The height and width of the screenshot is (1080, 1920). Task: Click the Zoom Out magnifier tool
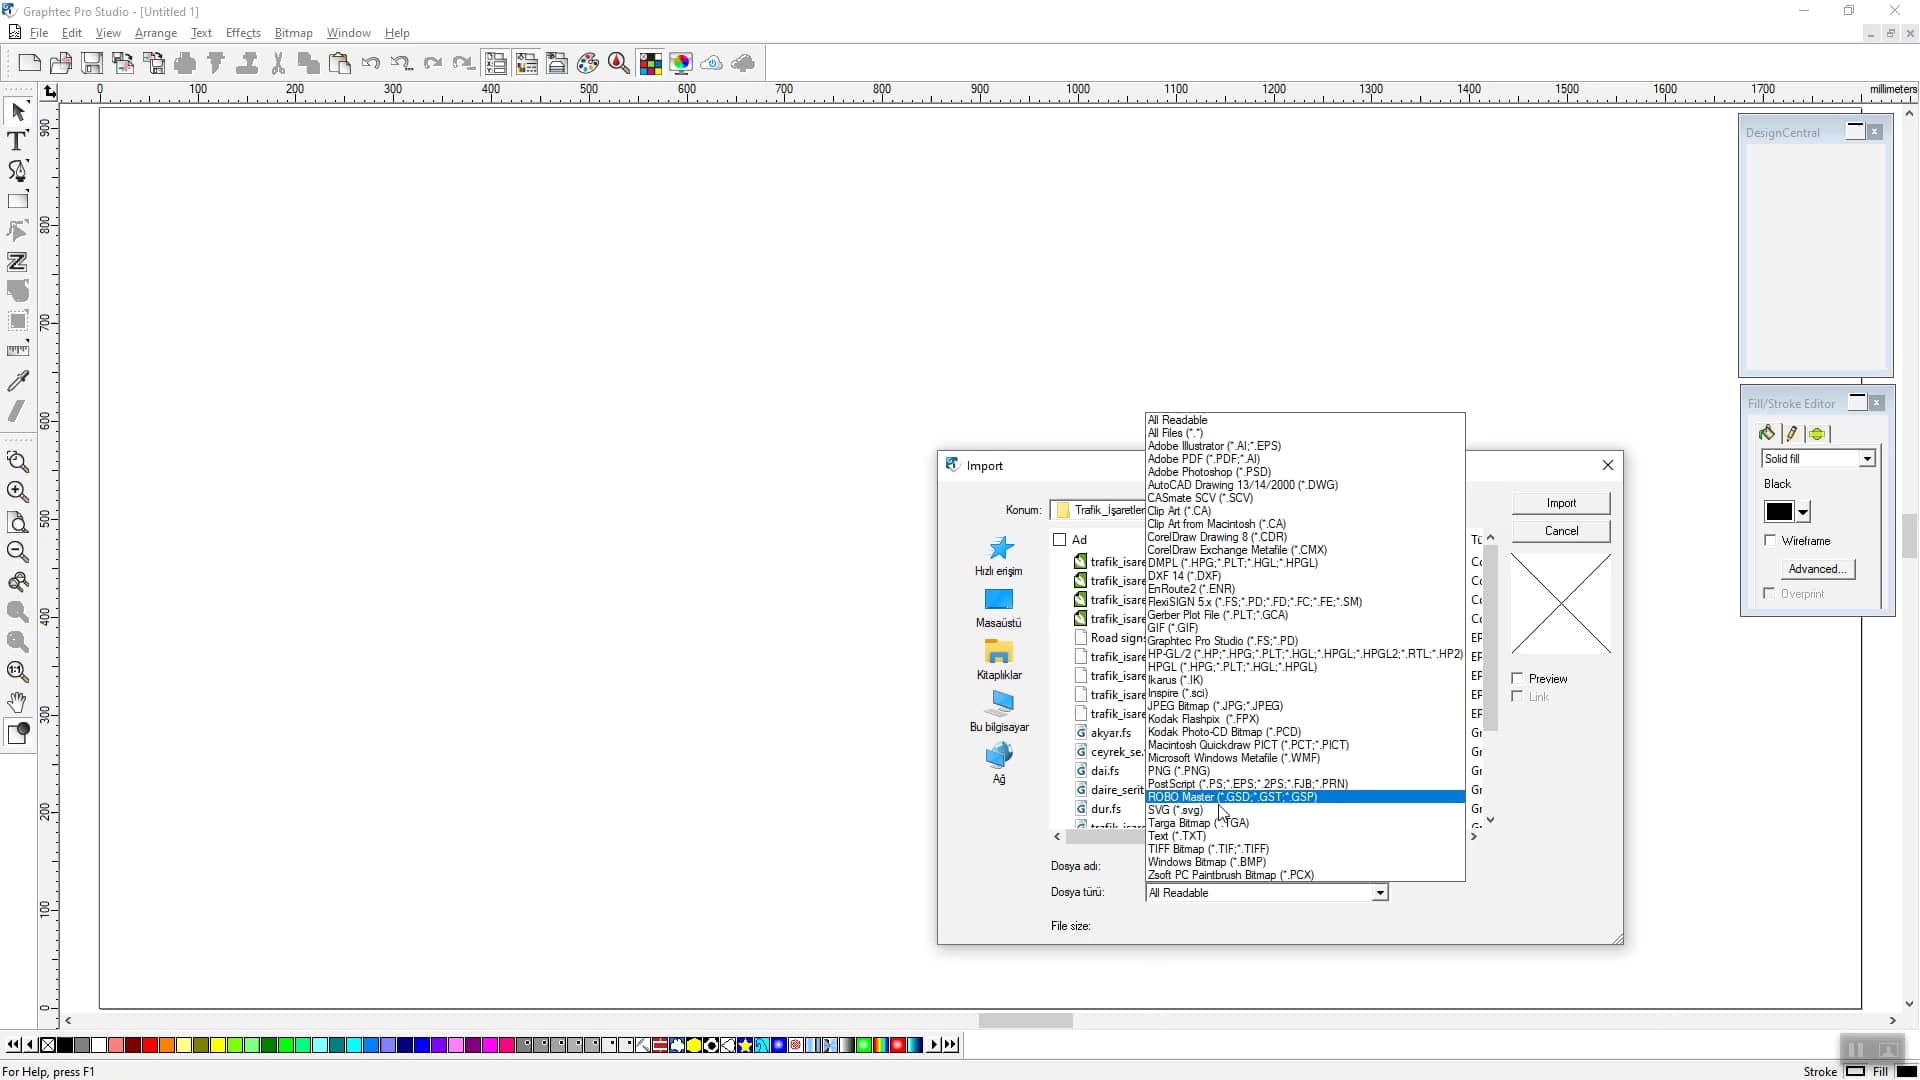[17, 552]
